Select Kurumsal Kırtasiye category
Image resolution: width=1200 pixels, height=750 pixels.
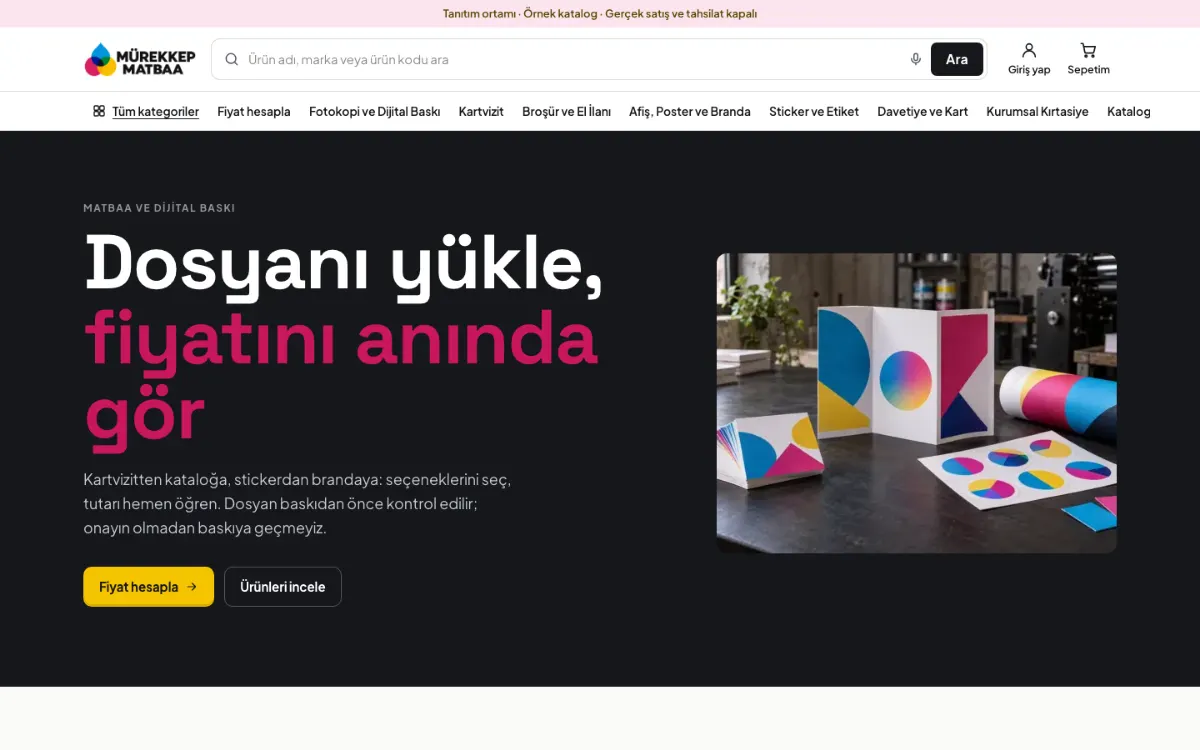coord(1037,111)
